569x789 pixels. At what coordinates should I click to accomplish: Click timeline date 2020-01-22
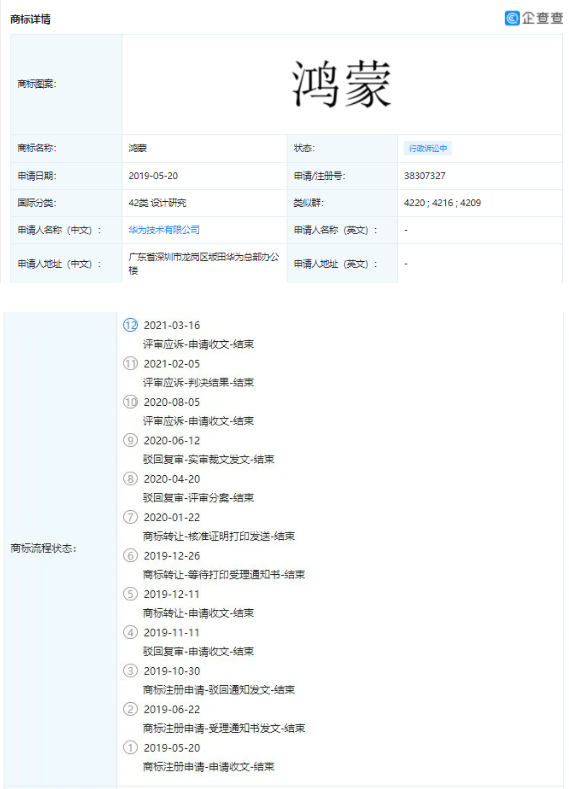[172, 517]
